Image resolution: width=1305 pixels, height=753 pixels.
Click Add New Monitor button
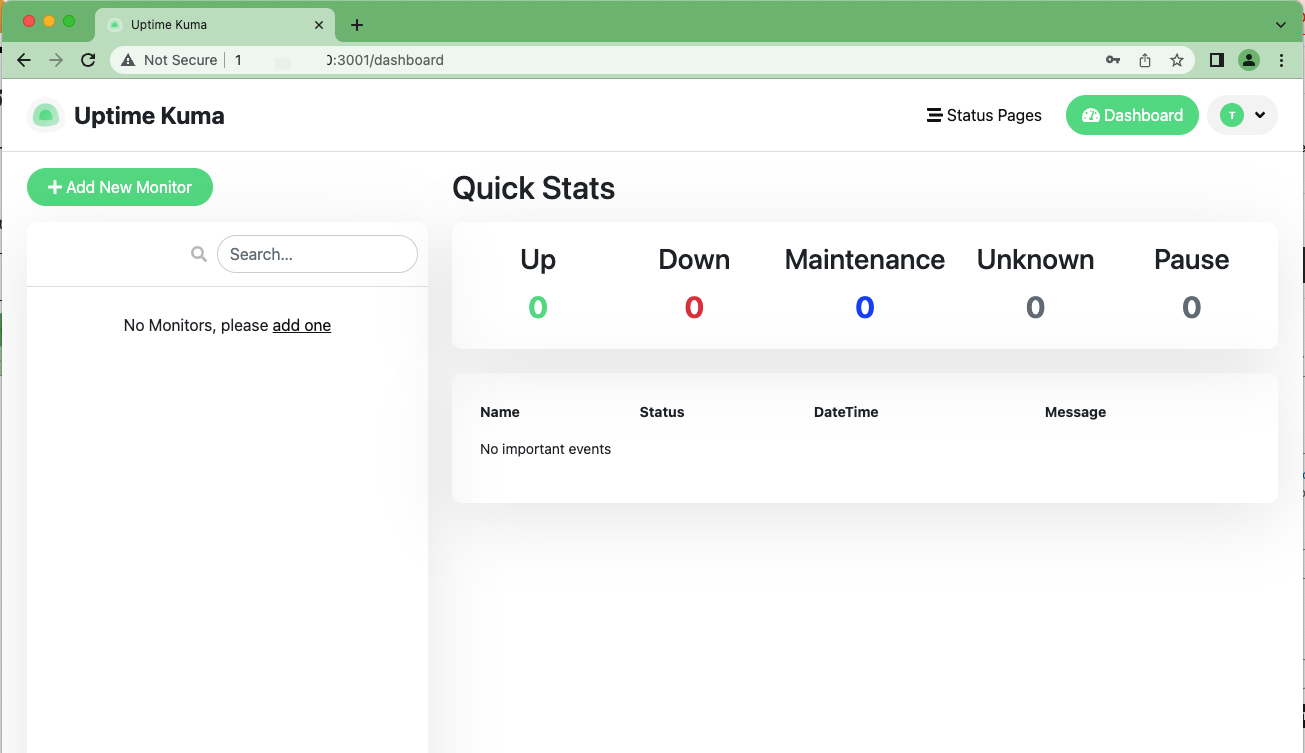120,187
